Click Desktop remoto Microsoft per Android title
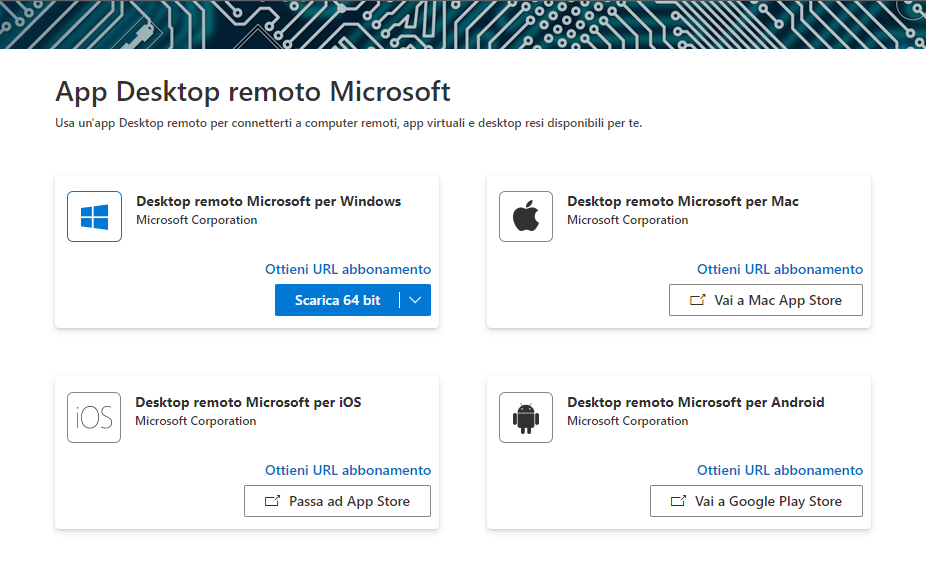 point(696,403)
